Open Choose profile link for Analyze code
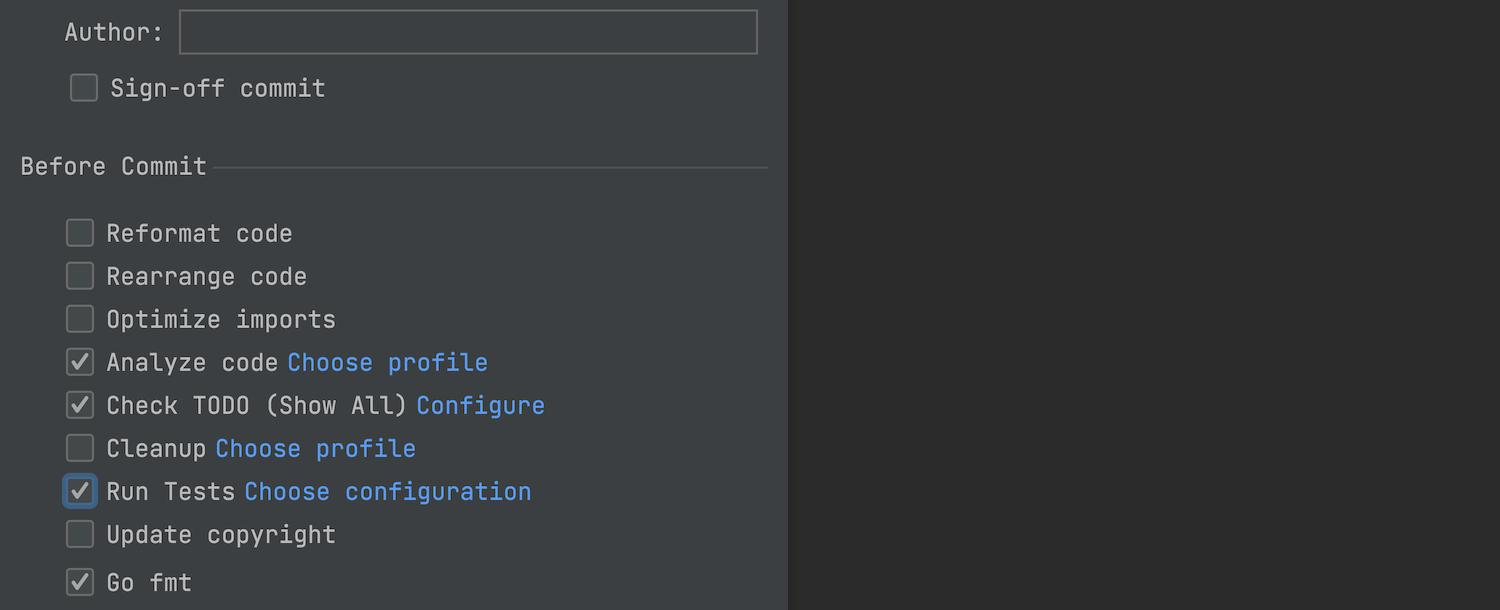 coord(387,362)
